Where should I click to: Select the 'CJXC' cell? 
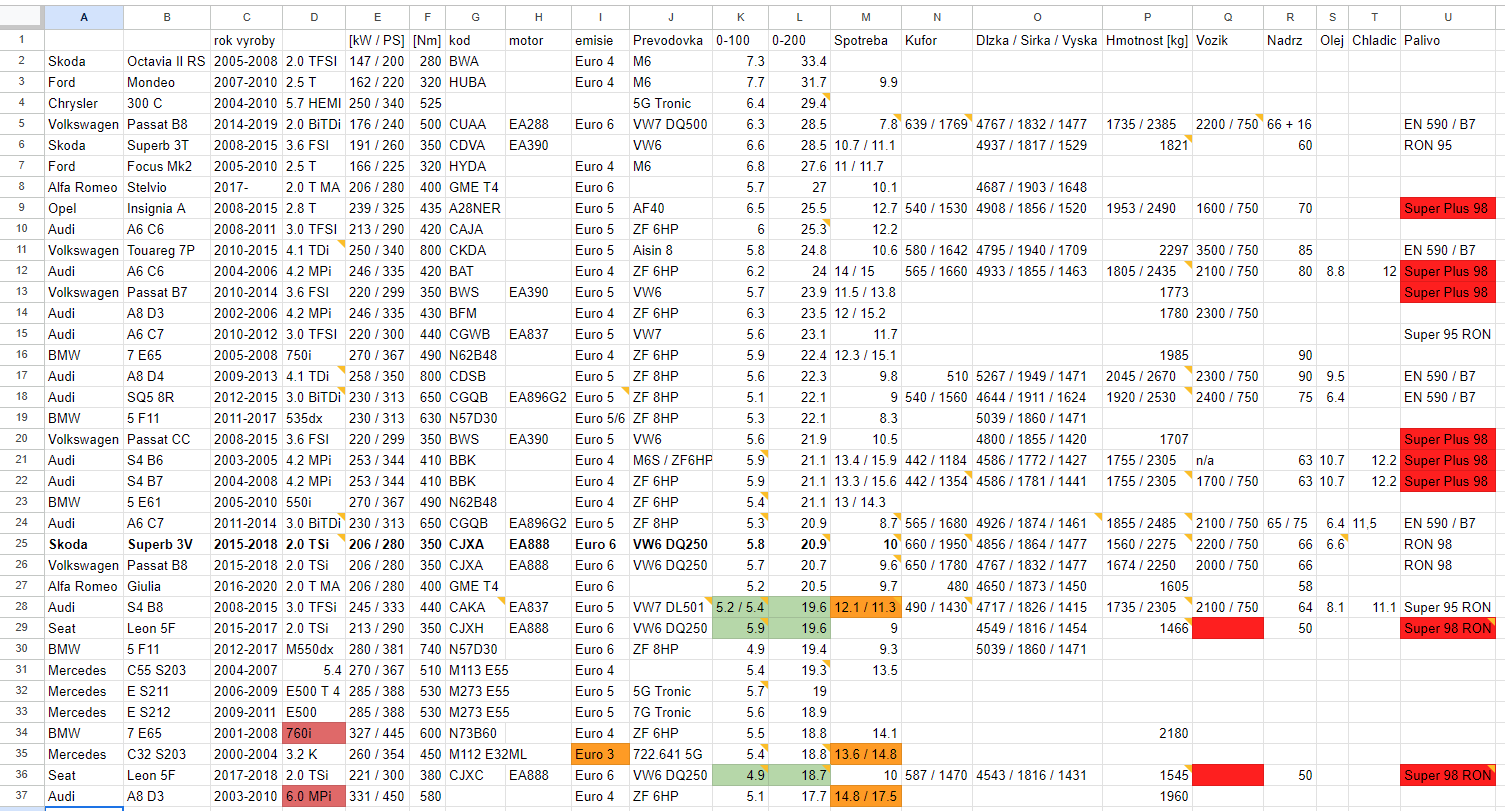475,775
